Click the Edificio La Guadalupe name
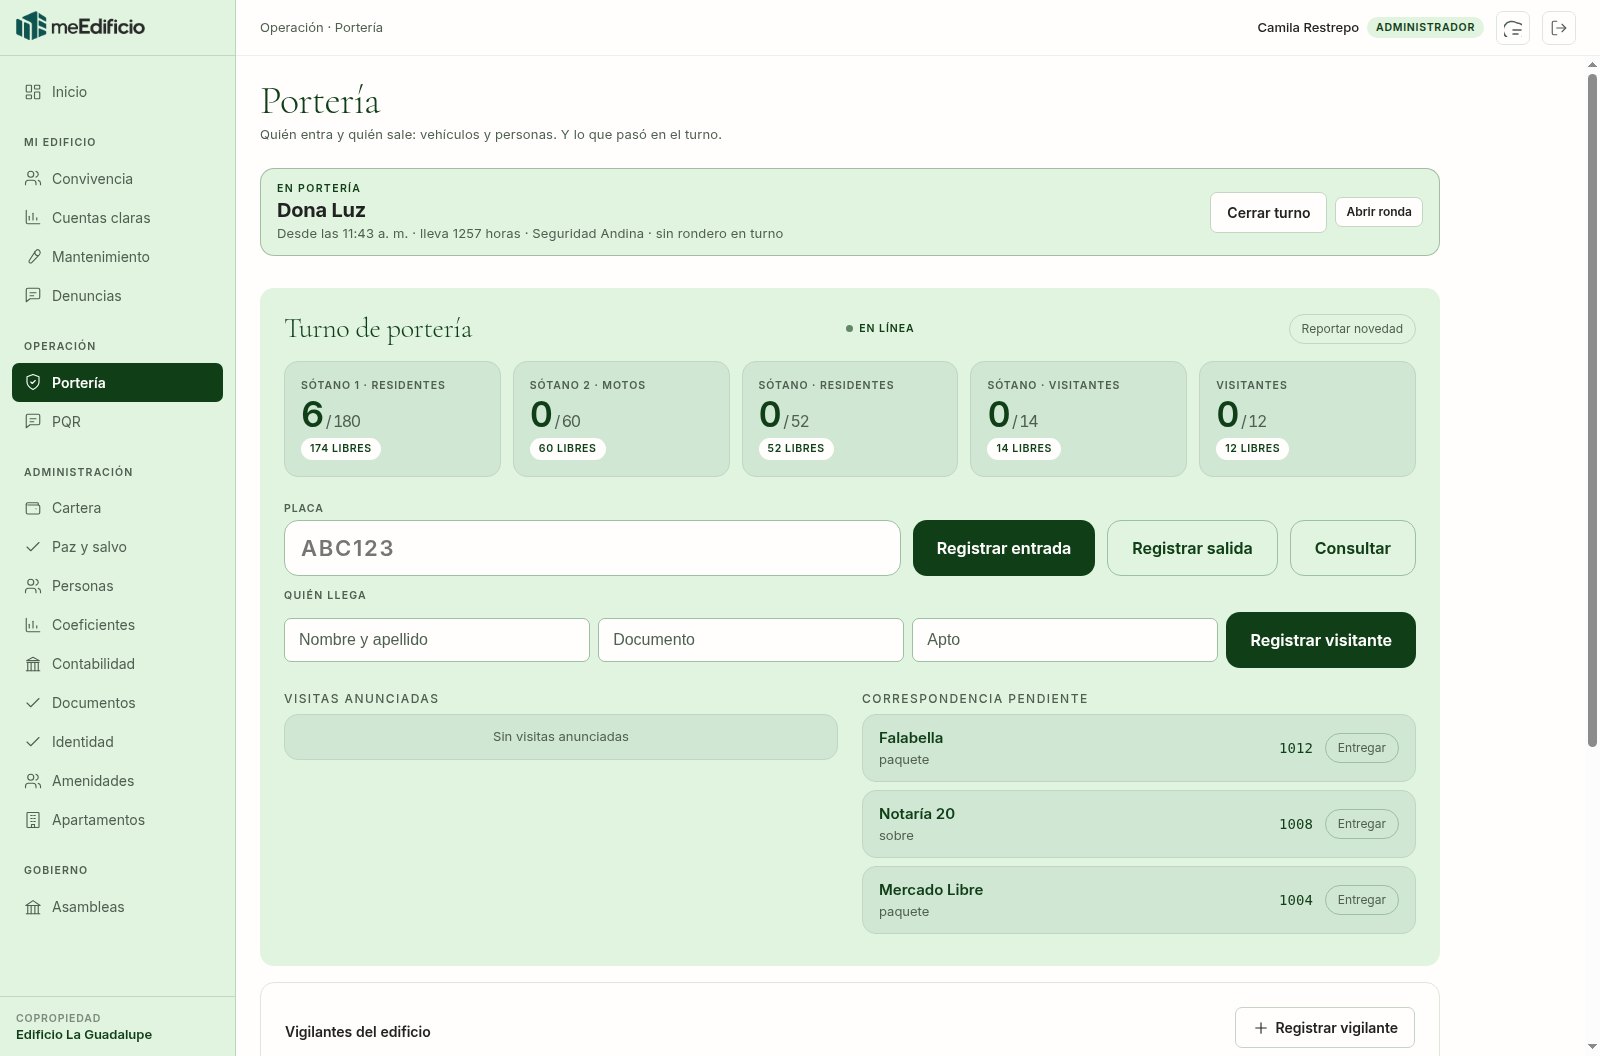Image resolution: width=1600 pixels, height=1056 pixels. click(x=84, y=1035)
